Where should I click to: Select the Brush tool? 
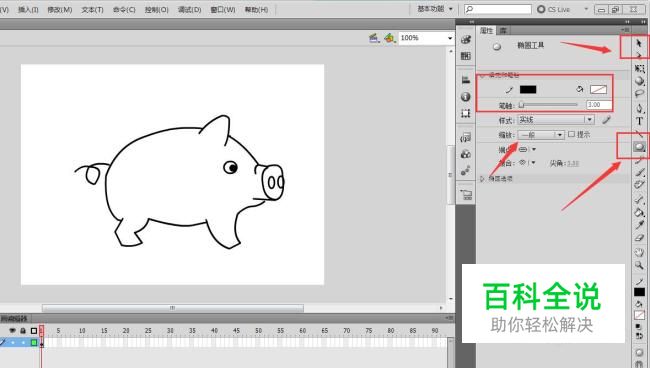click(639, 172)
